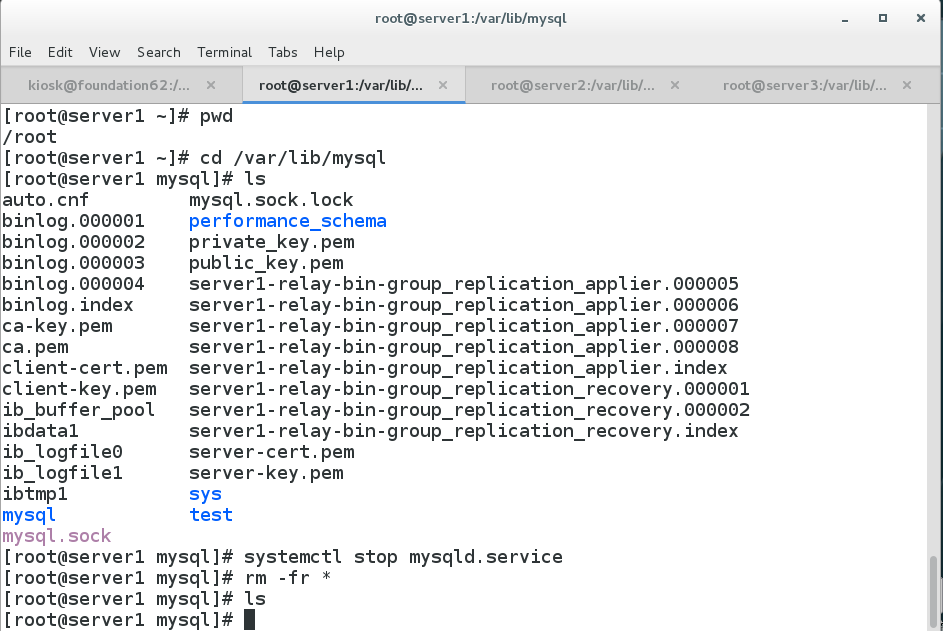Image resolution: width=943 pixels, height=631 pixels.
Task: Click the ibdata1 file name
Action: coord(40,431)
